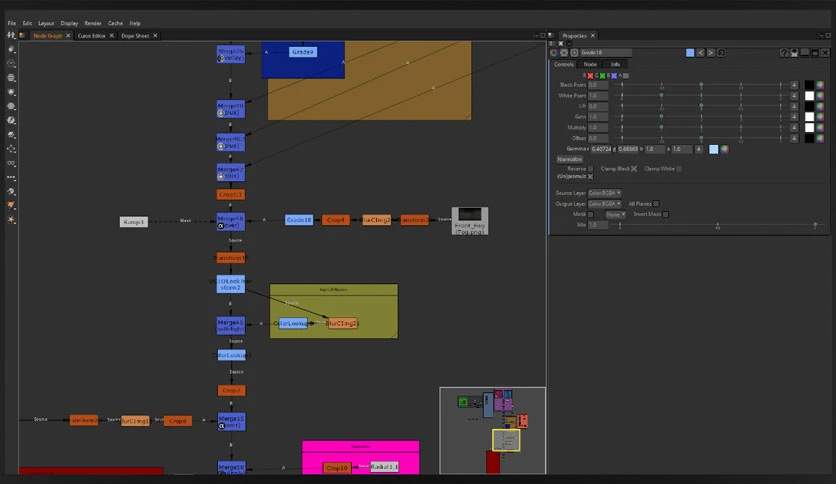836x484 pixels.
Task: Click the Mix slider track
Action: [x=718, y=225]
